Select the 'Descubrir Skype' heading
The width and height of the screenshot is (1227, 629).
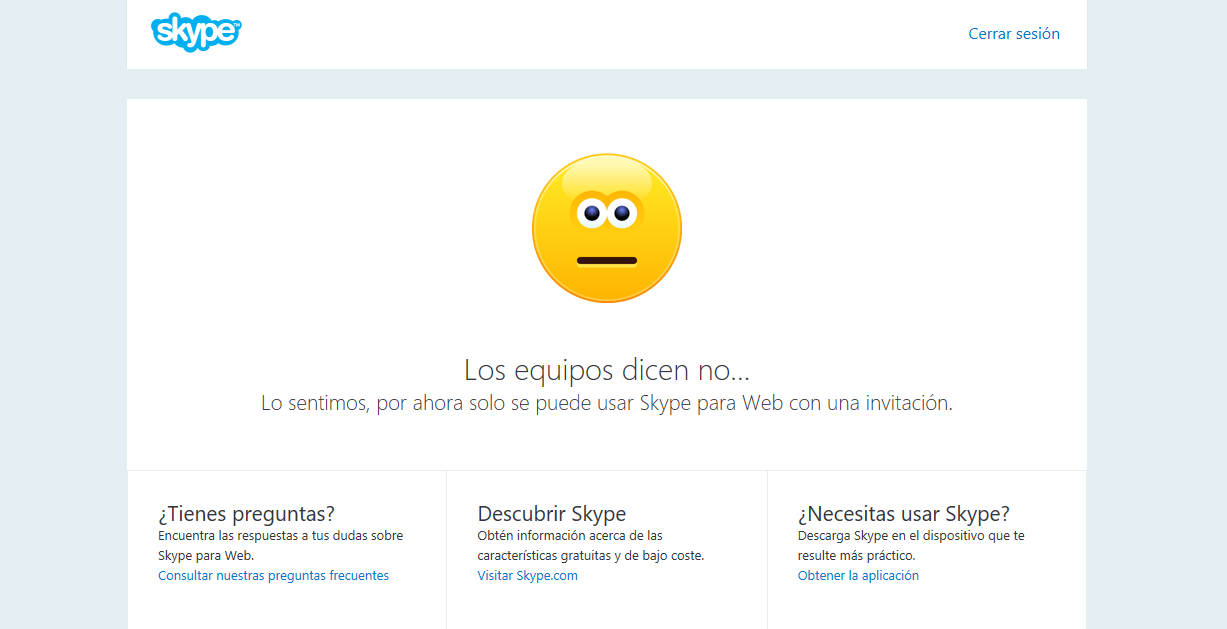[x=551, y=514]
